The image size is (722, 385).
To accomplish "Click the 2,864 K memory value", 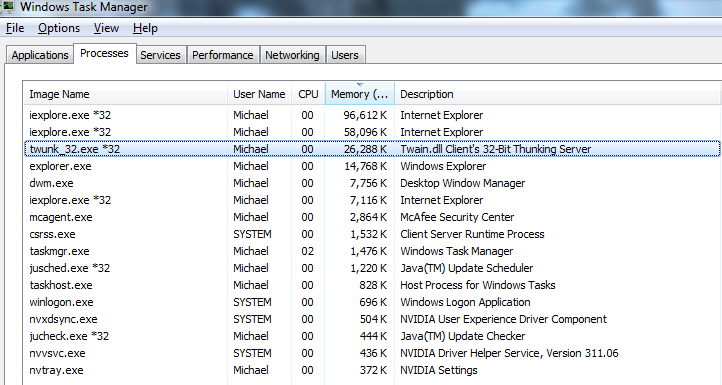I will coord(368,217).
